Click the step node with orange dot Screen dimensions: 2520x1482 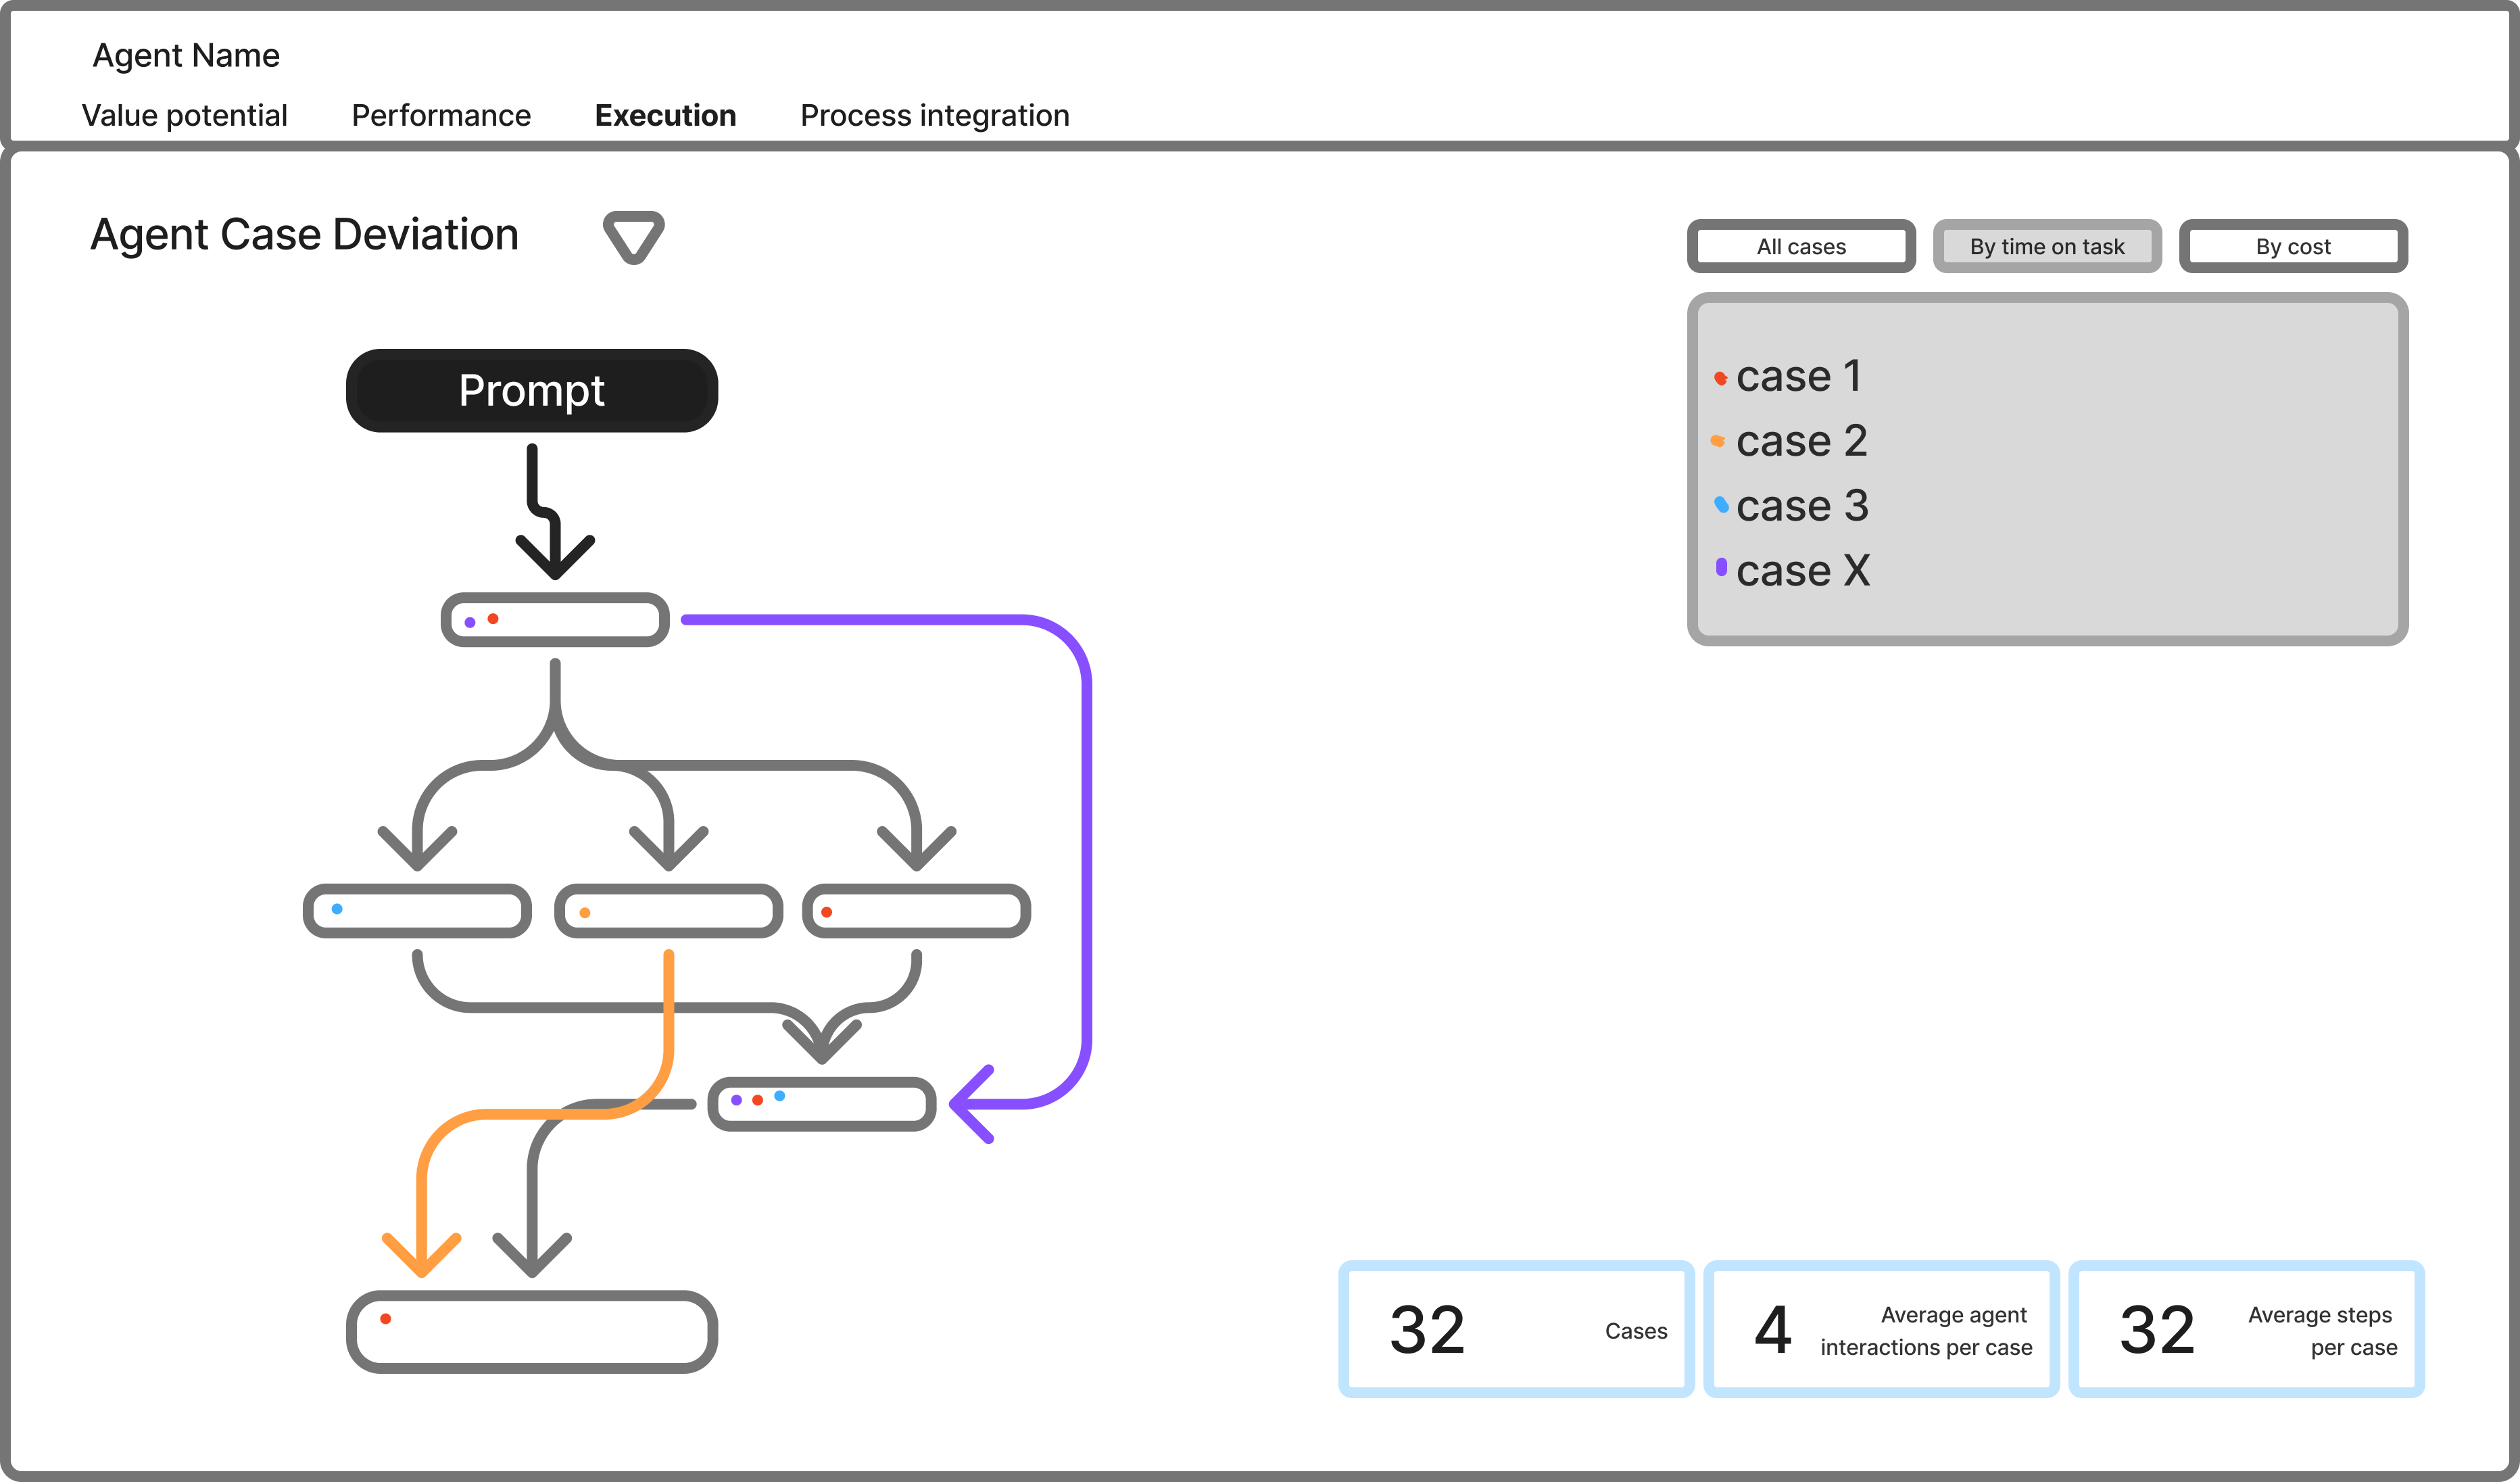668,910
